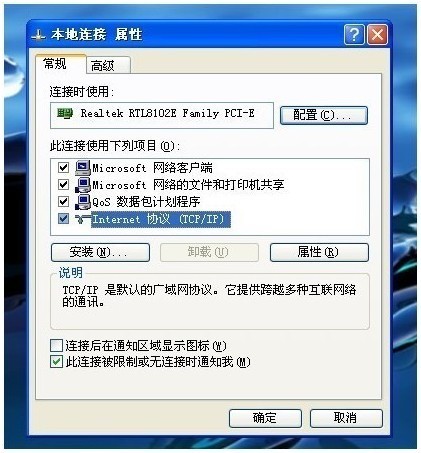Click the 属性(R) button

coord(319,252)
